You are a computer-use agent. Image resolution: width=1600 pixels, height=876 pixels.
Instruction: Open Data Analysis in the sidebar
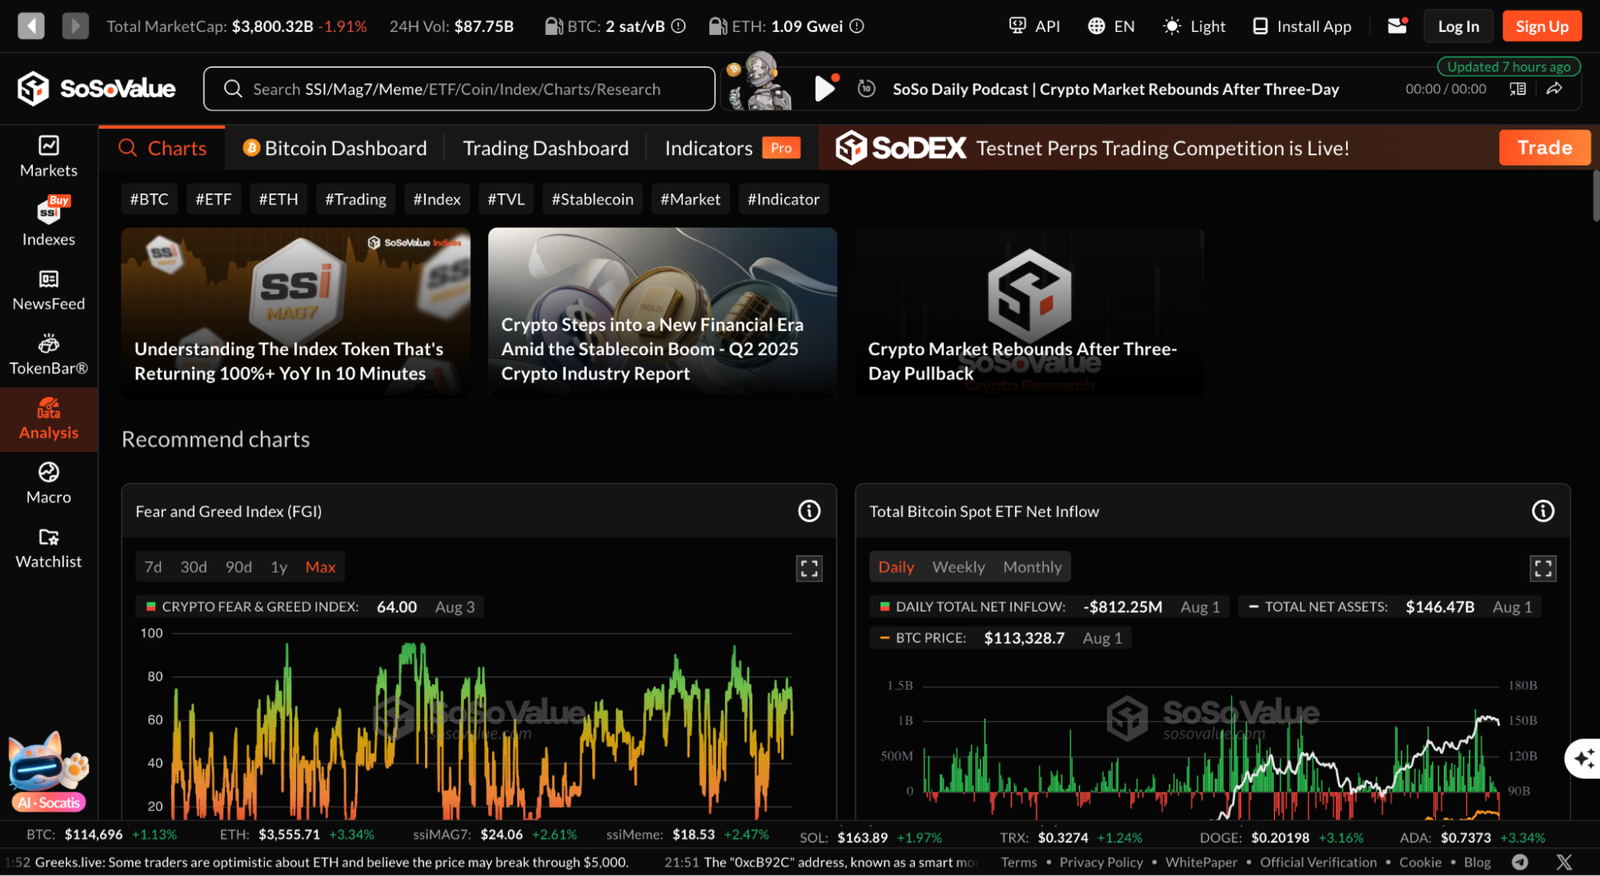pyautogui.click(x=49, y=419)
